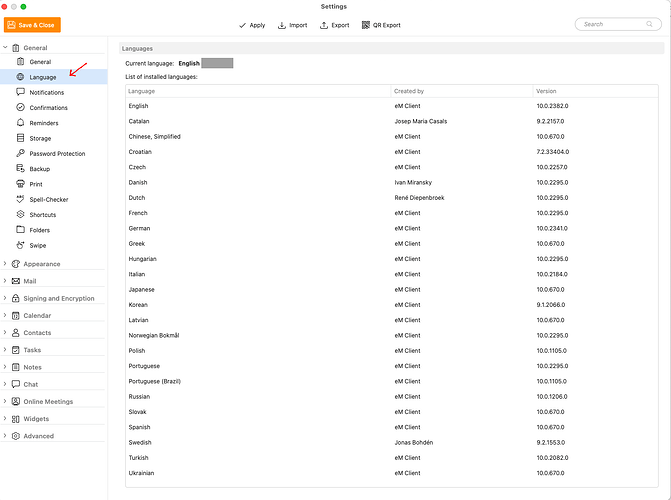Choose German from the list
The width and height of the screenshot is (671, 500).
click(x=392, y=228)
